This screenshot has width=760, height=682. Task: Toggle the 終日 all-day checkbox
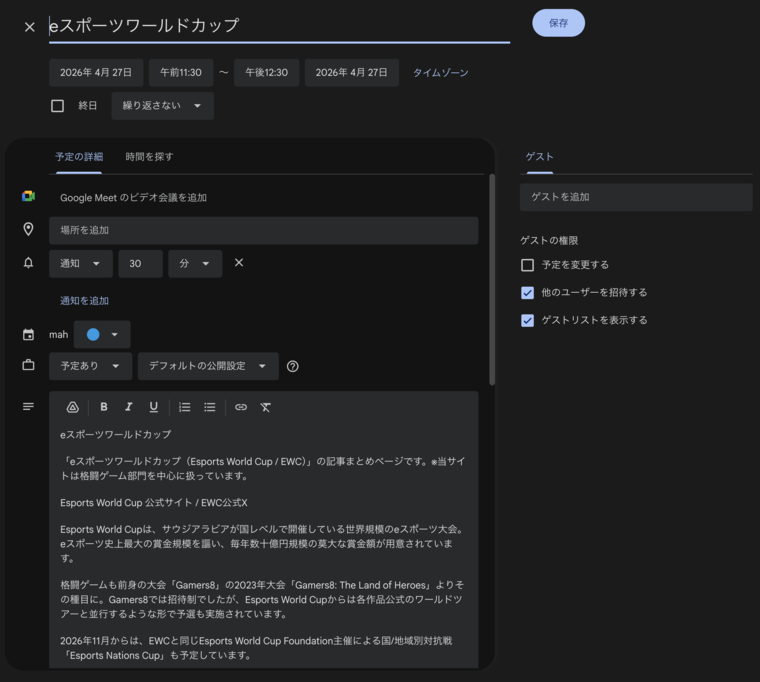58,106
